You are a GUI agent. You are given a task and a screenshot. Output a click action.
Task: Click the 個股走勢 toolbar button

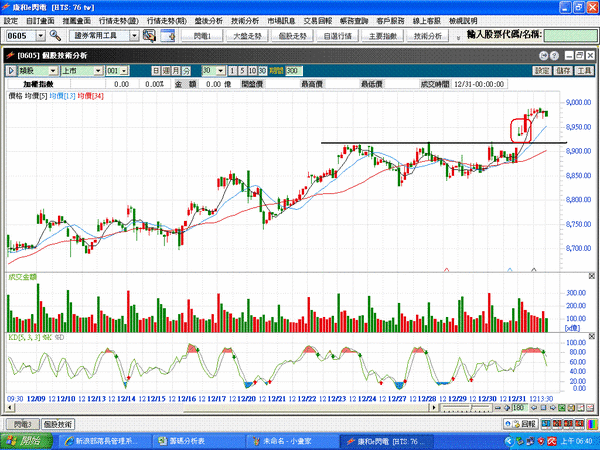292,36
